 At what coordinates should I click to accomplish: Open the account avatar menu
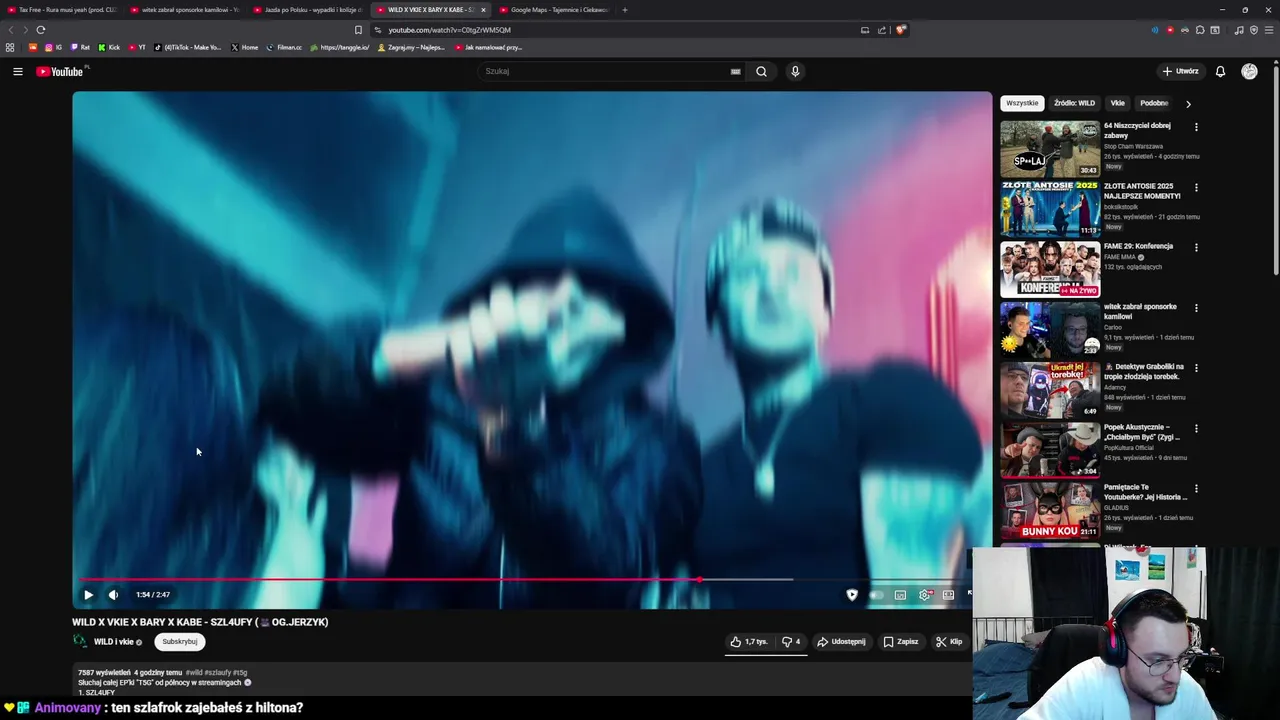click(1249, 71)
